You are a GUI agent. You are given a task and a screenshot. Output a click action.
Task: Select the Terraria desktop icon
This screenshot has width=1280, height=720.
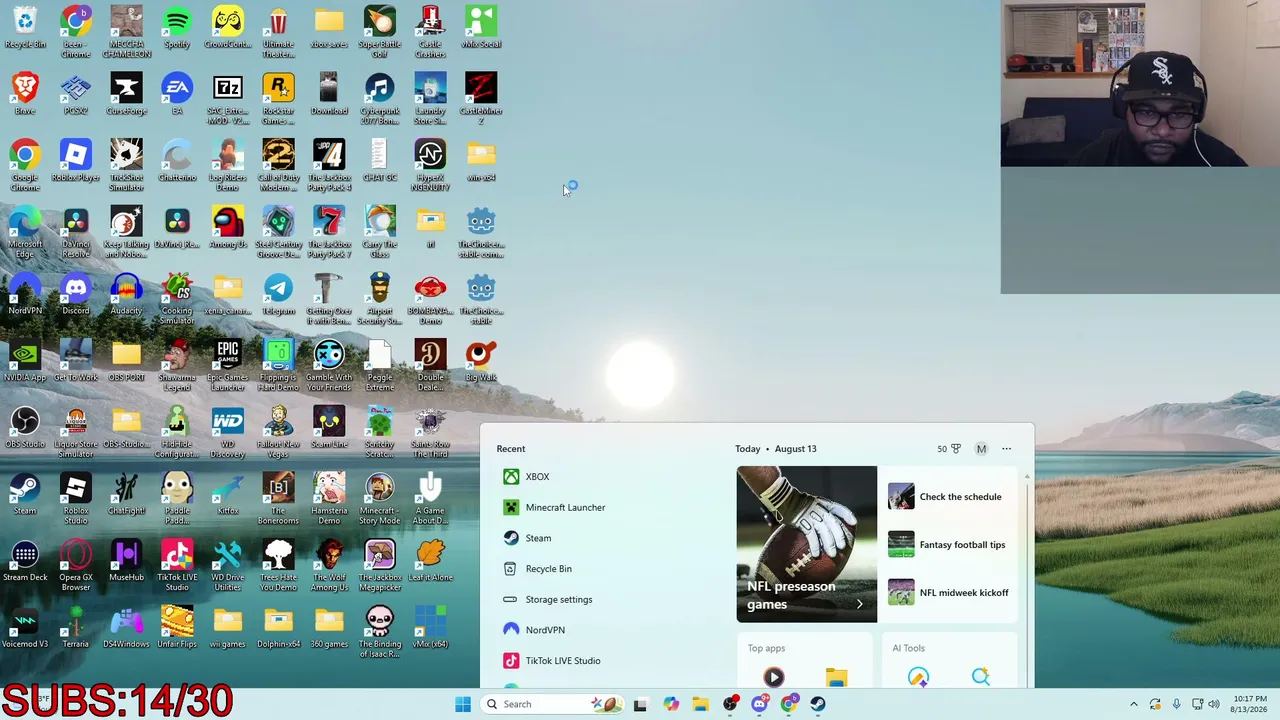coord(76,629)
